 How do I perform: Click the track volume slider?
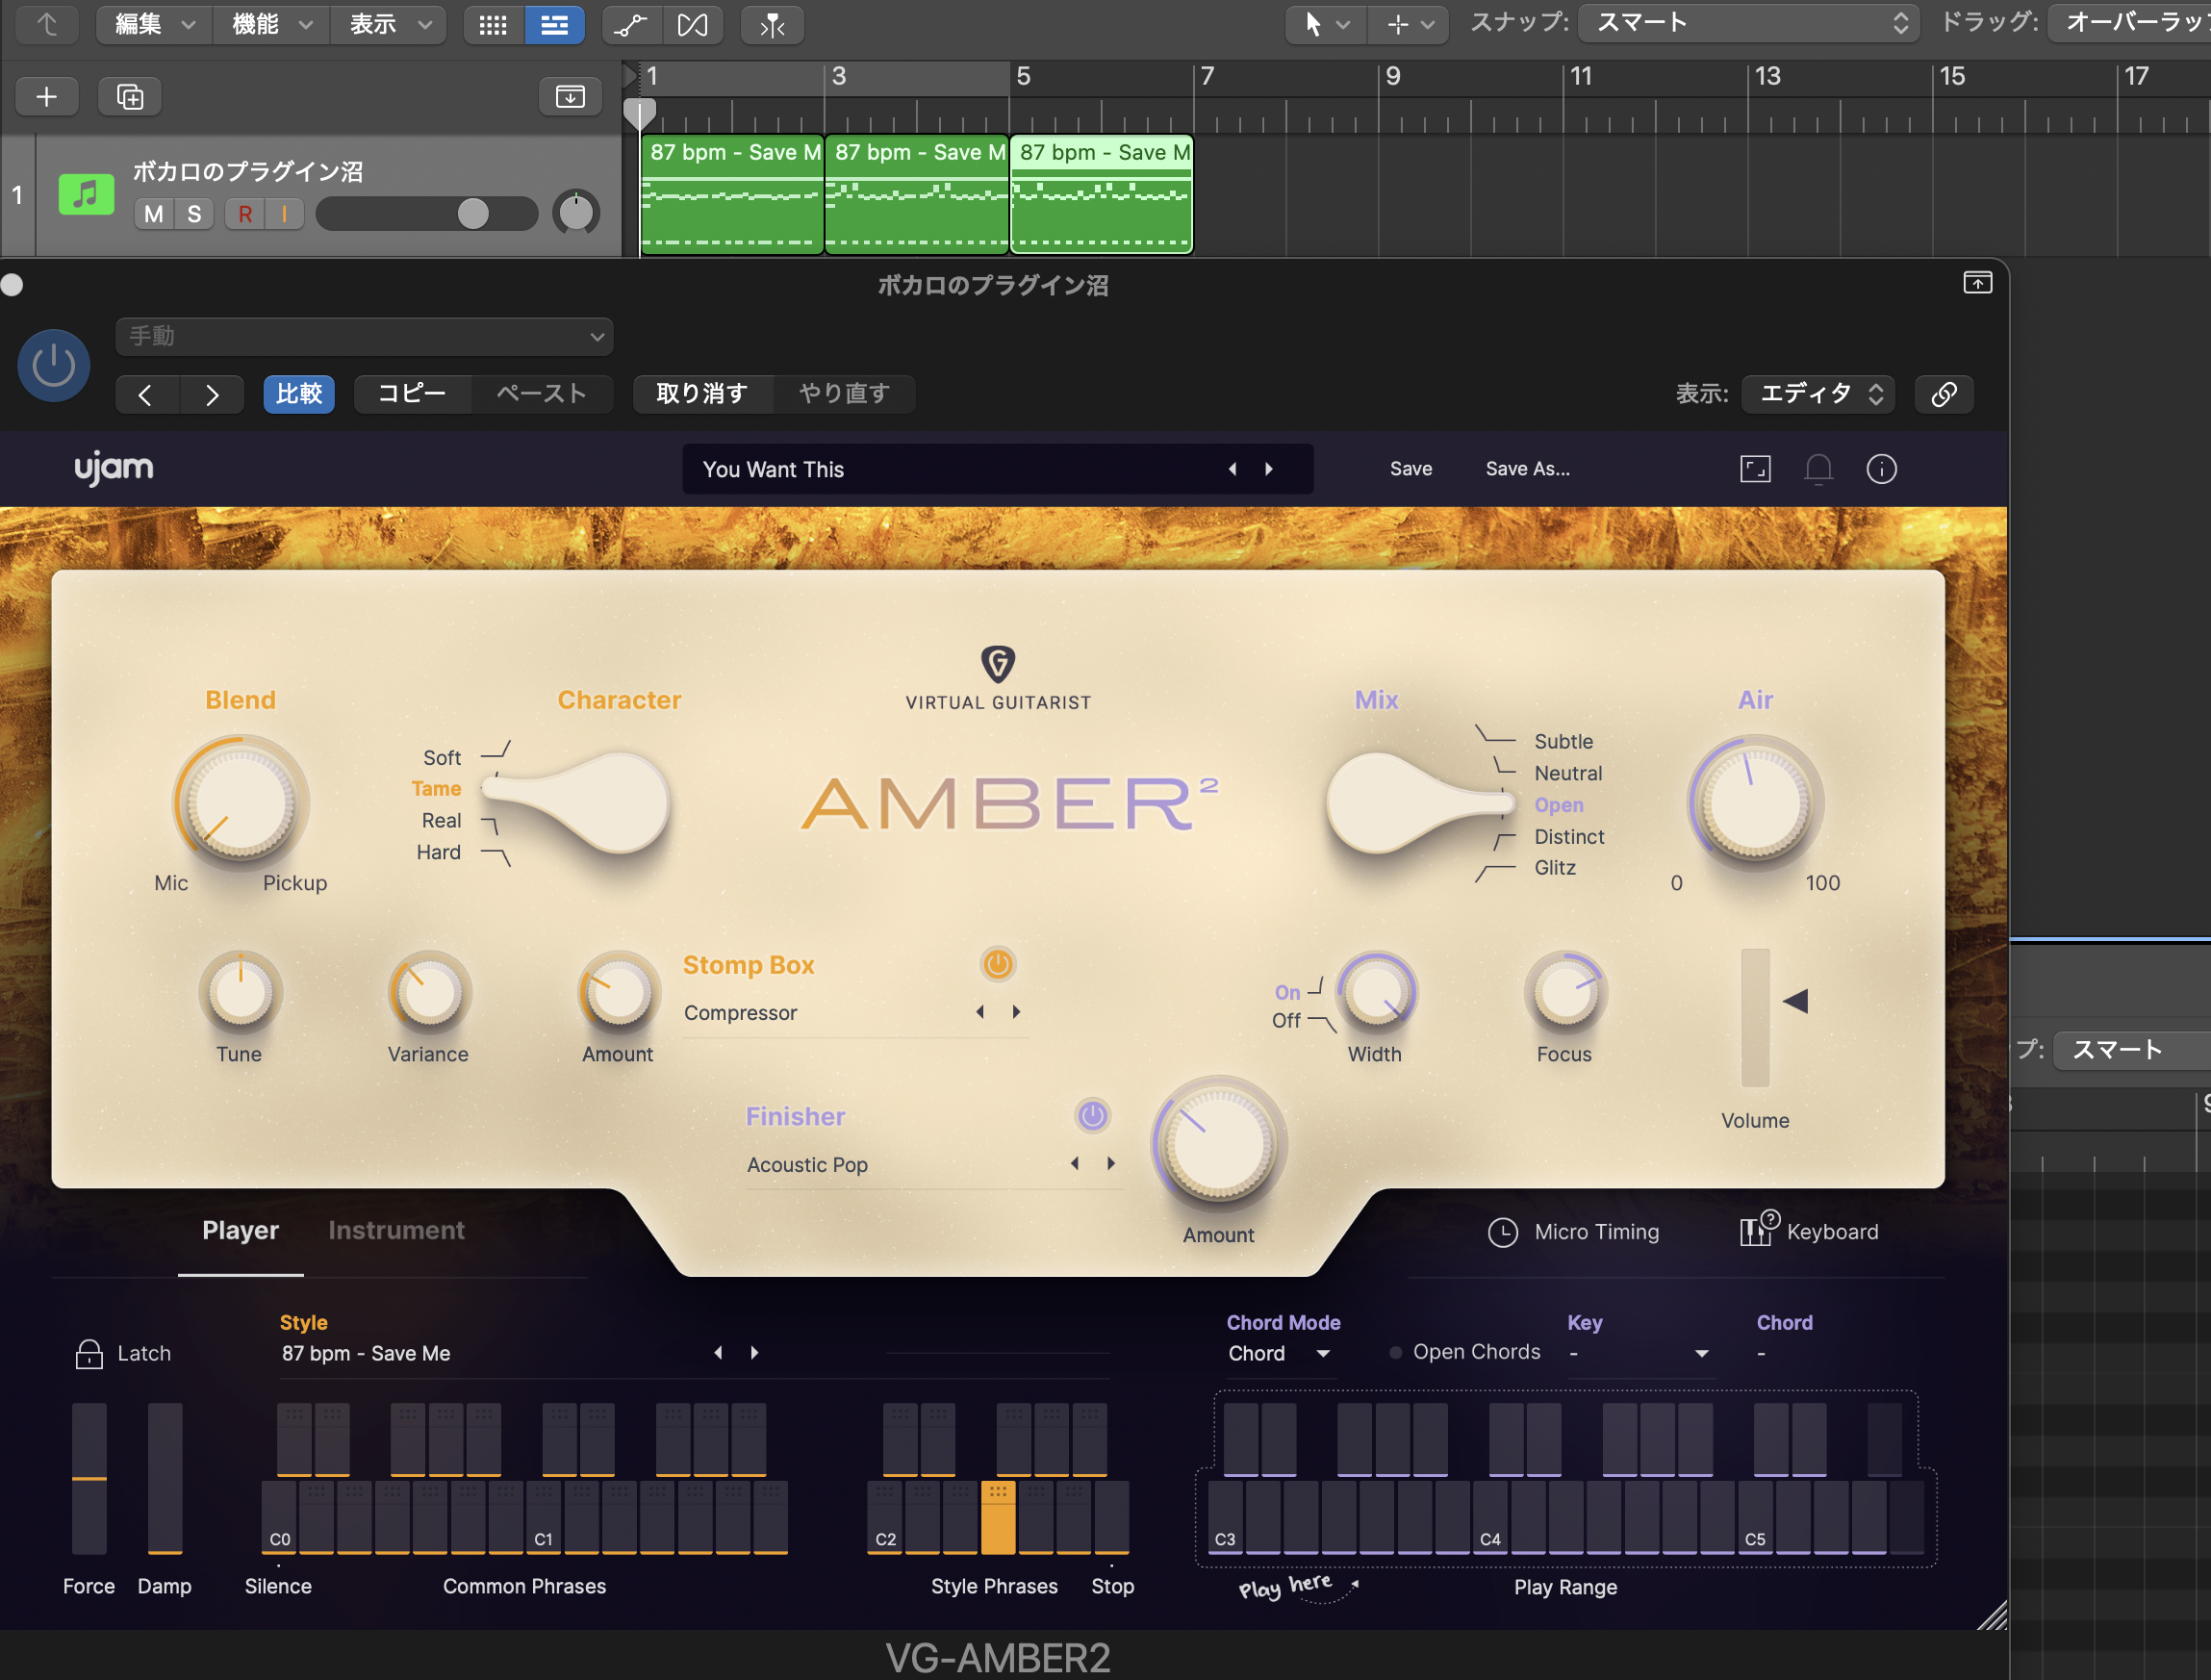427,214
